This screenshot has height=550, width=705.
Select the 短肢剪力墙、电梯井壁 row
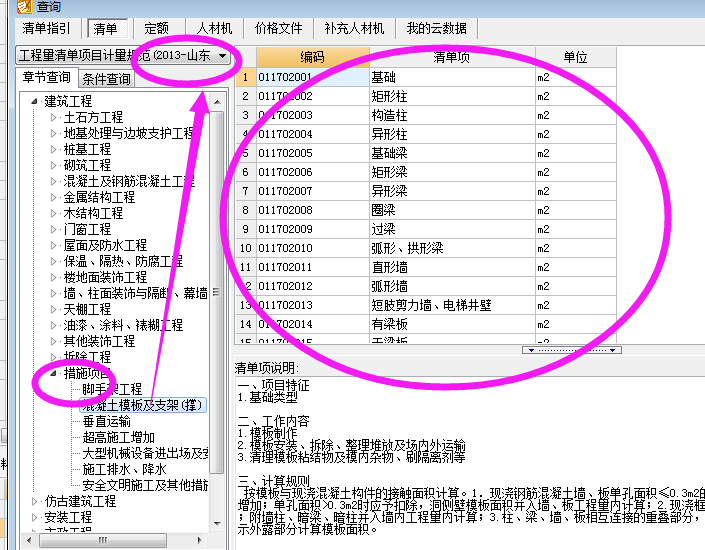coord(426,305)
